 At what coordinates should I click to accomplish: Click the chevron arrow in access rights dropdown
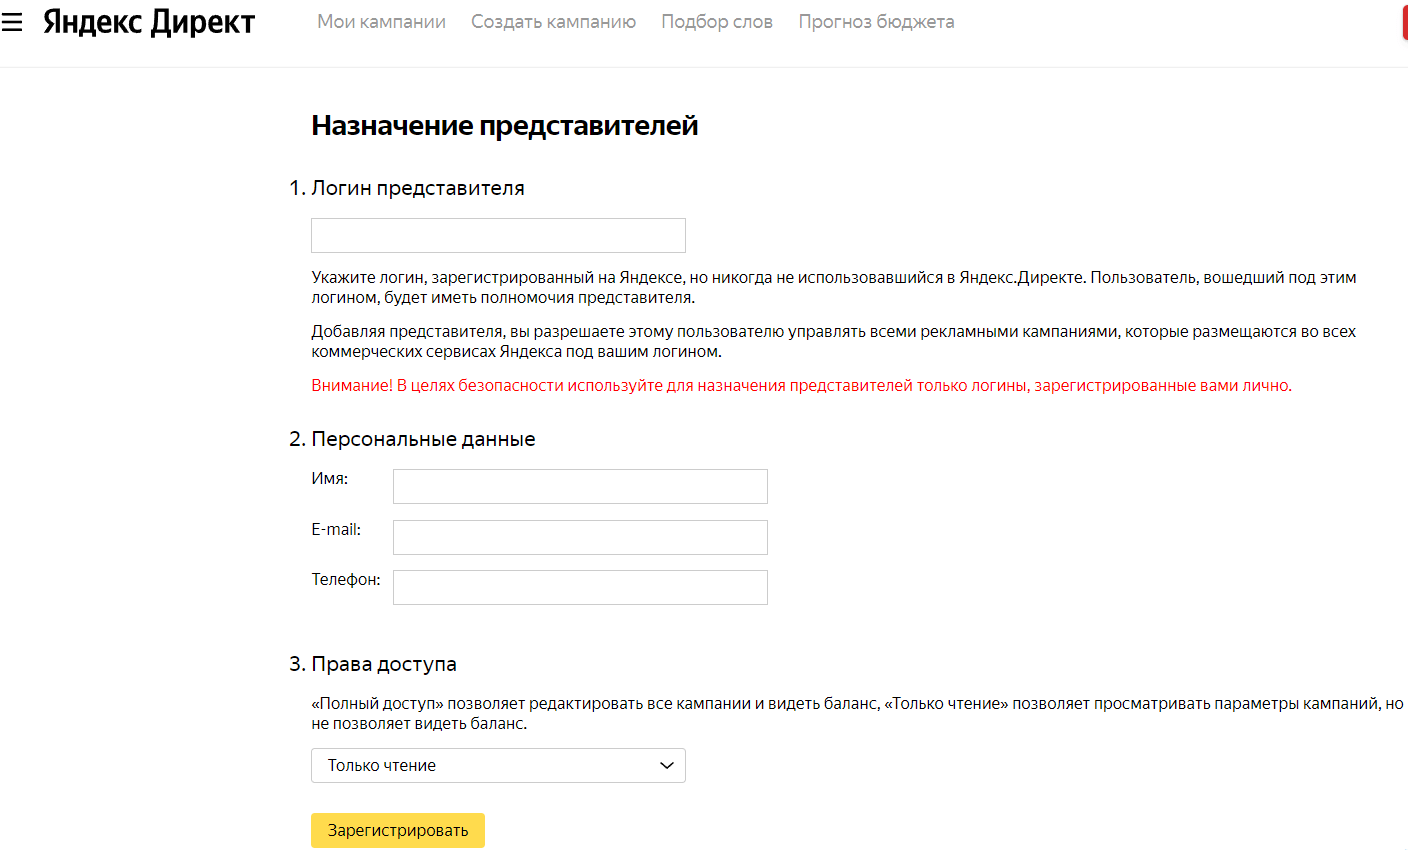click(x=667, y=766)
